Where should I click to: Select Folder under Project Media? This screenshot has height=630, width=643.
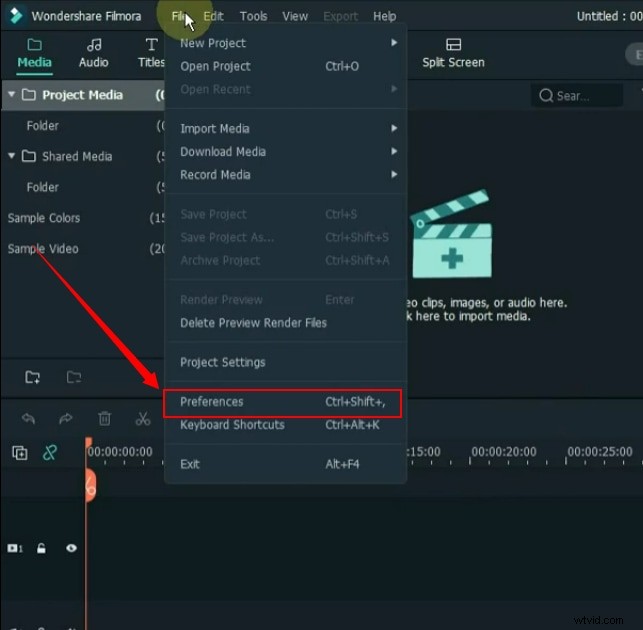pos(43,126)
